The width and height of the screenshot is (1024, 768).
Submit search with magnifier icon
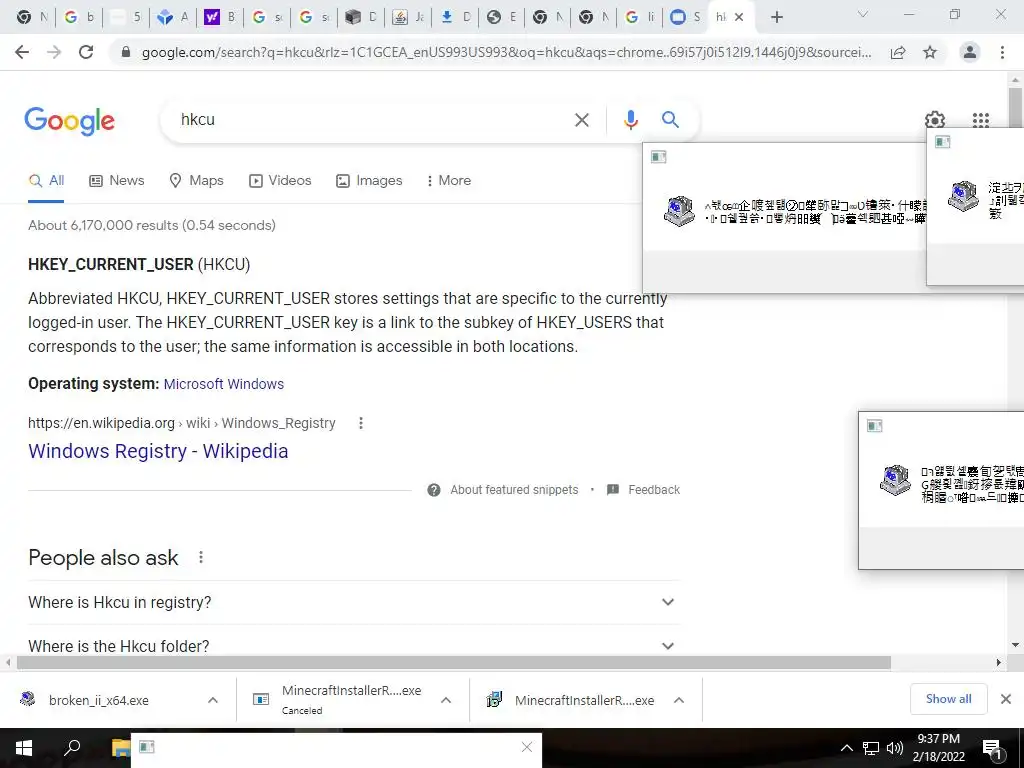click(x=670, y=120)
